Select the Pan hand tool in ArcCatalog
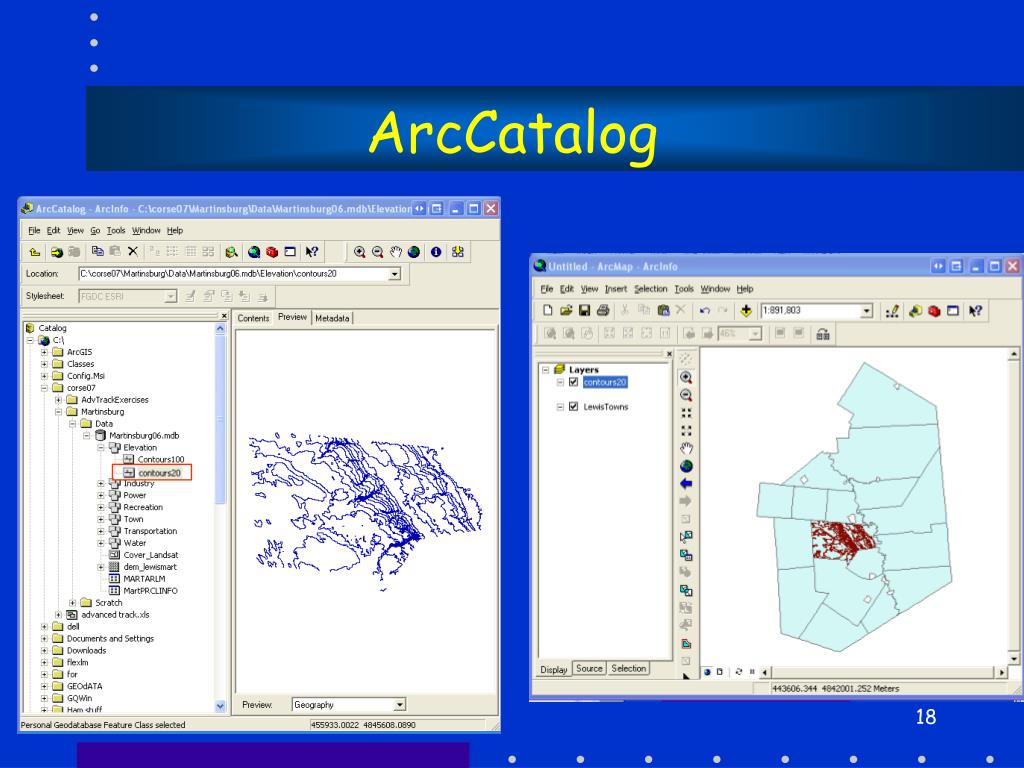The height and width of the screenshot is (768, 1024). click(x=396, y=251)
